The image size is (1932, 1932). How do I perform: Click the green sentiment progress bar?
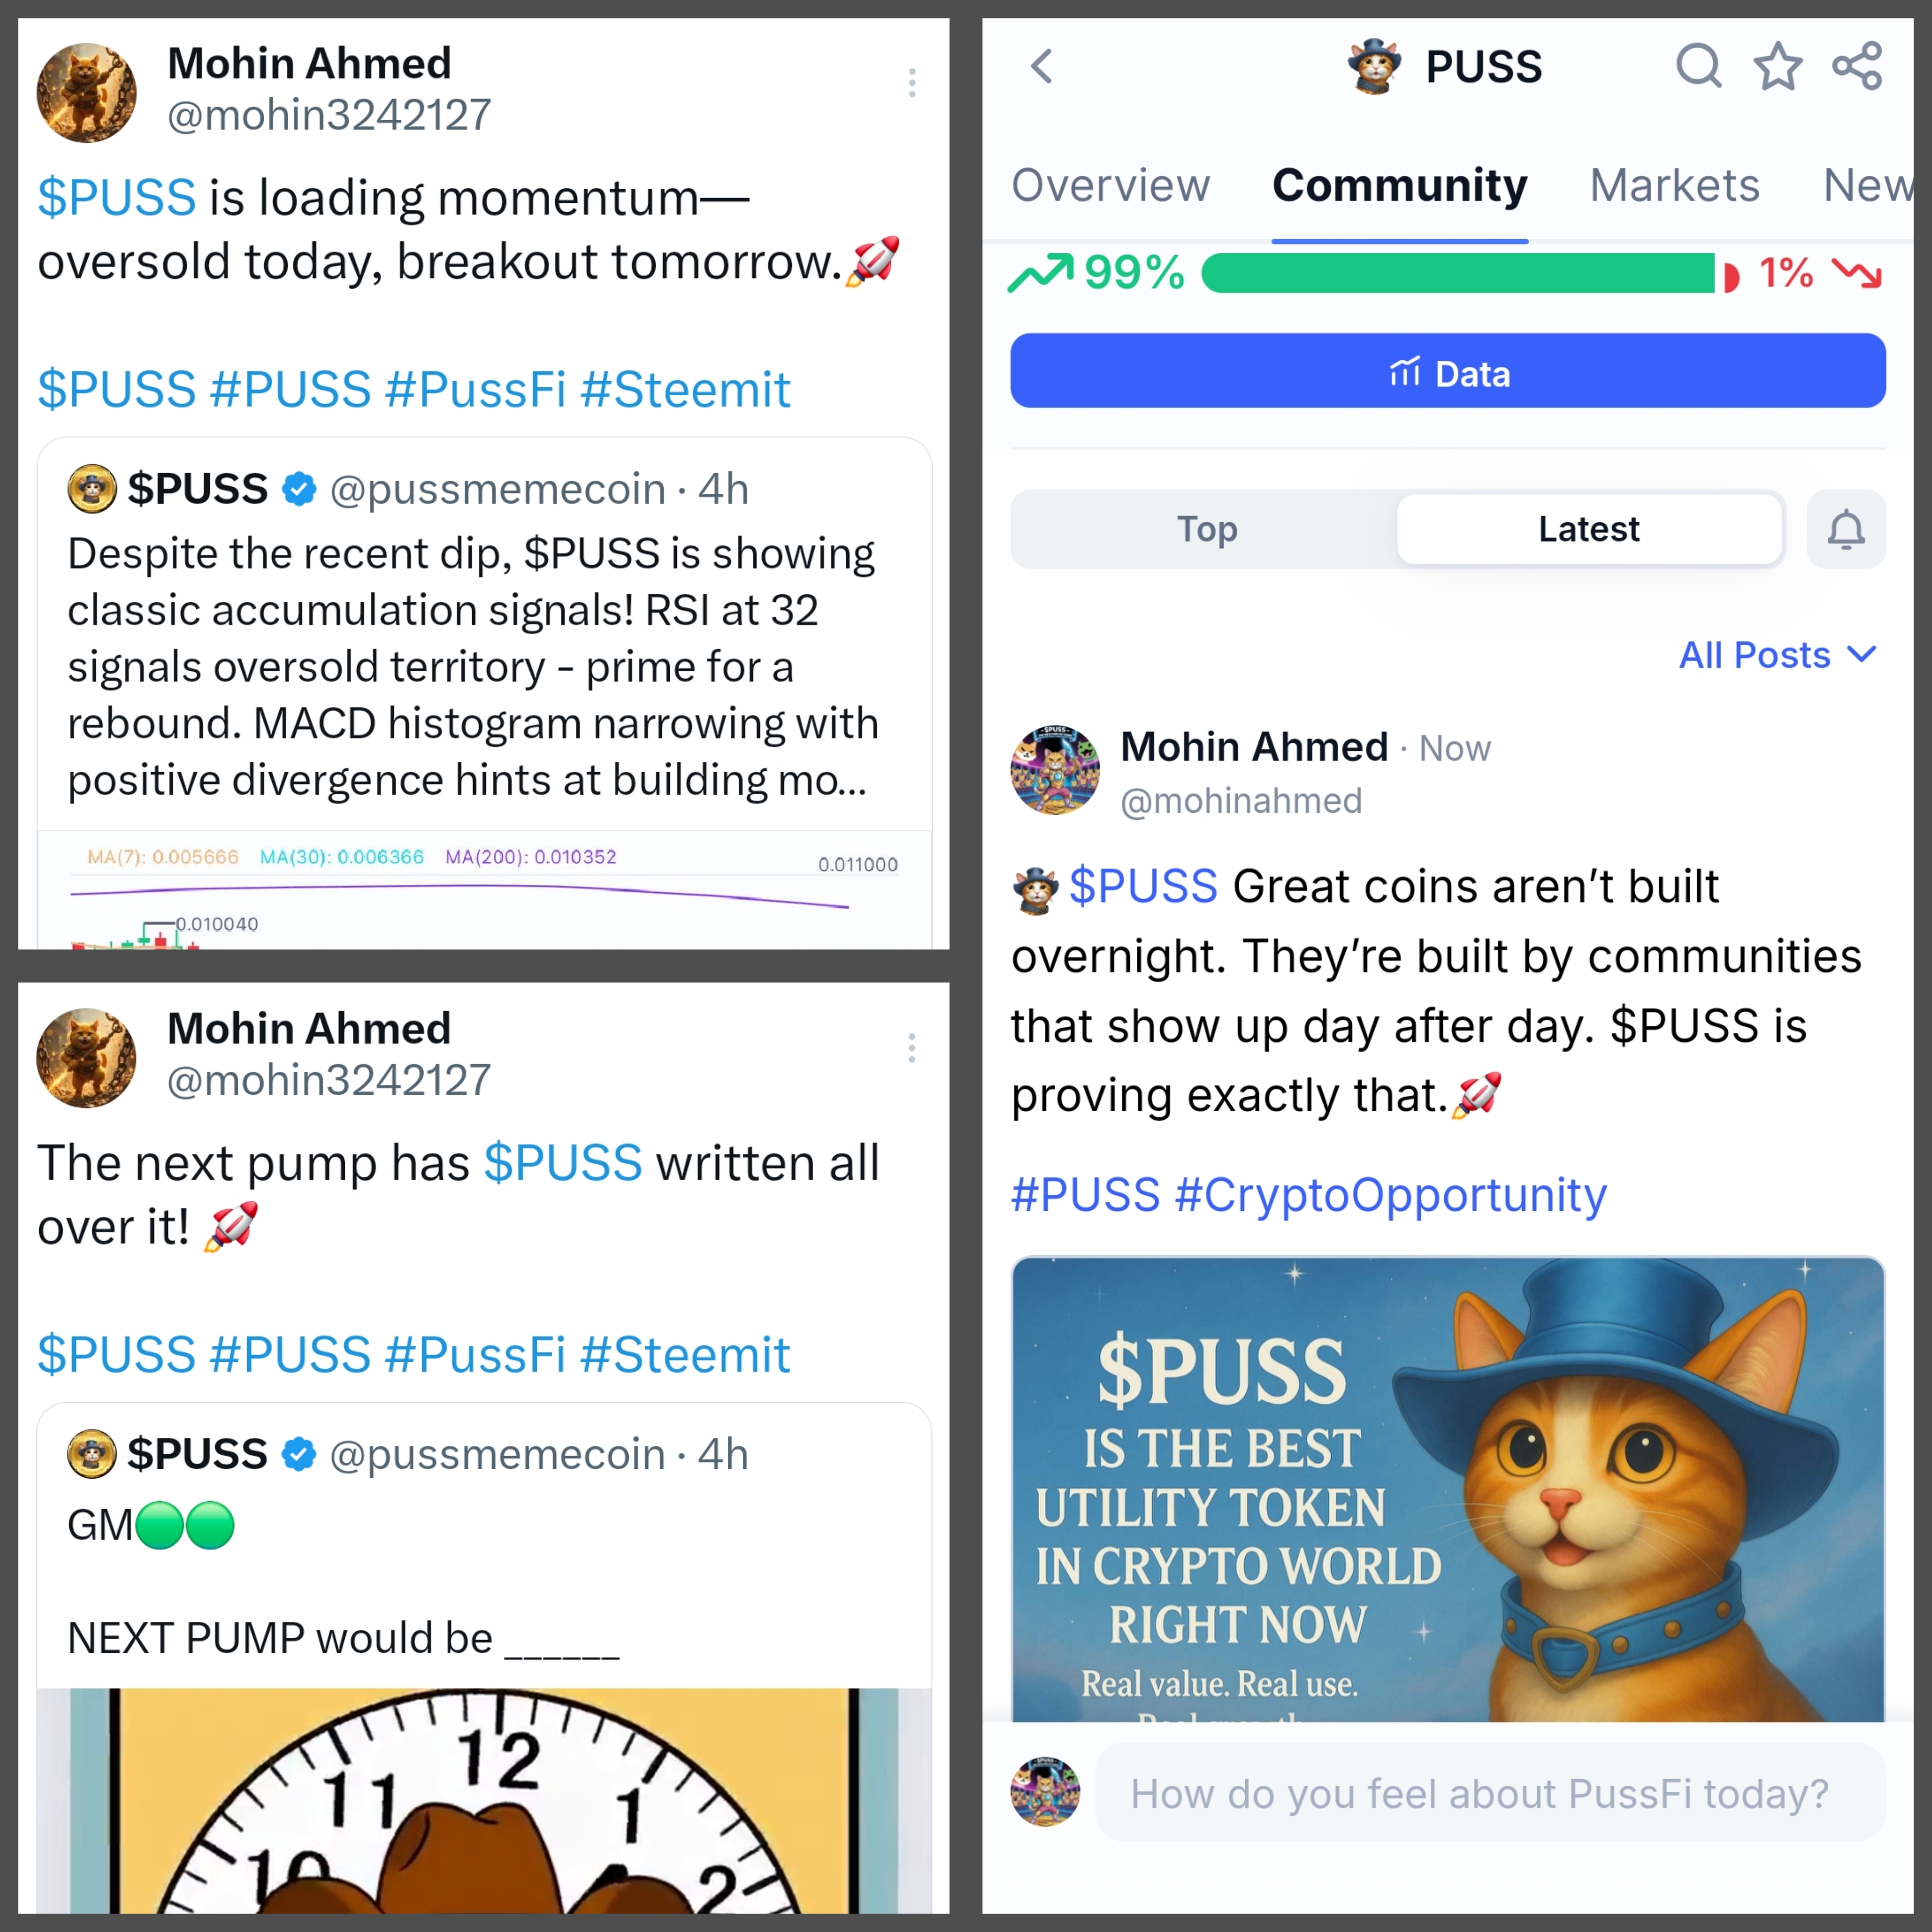pos(1458,273)
